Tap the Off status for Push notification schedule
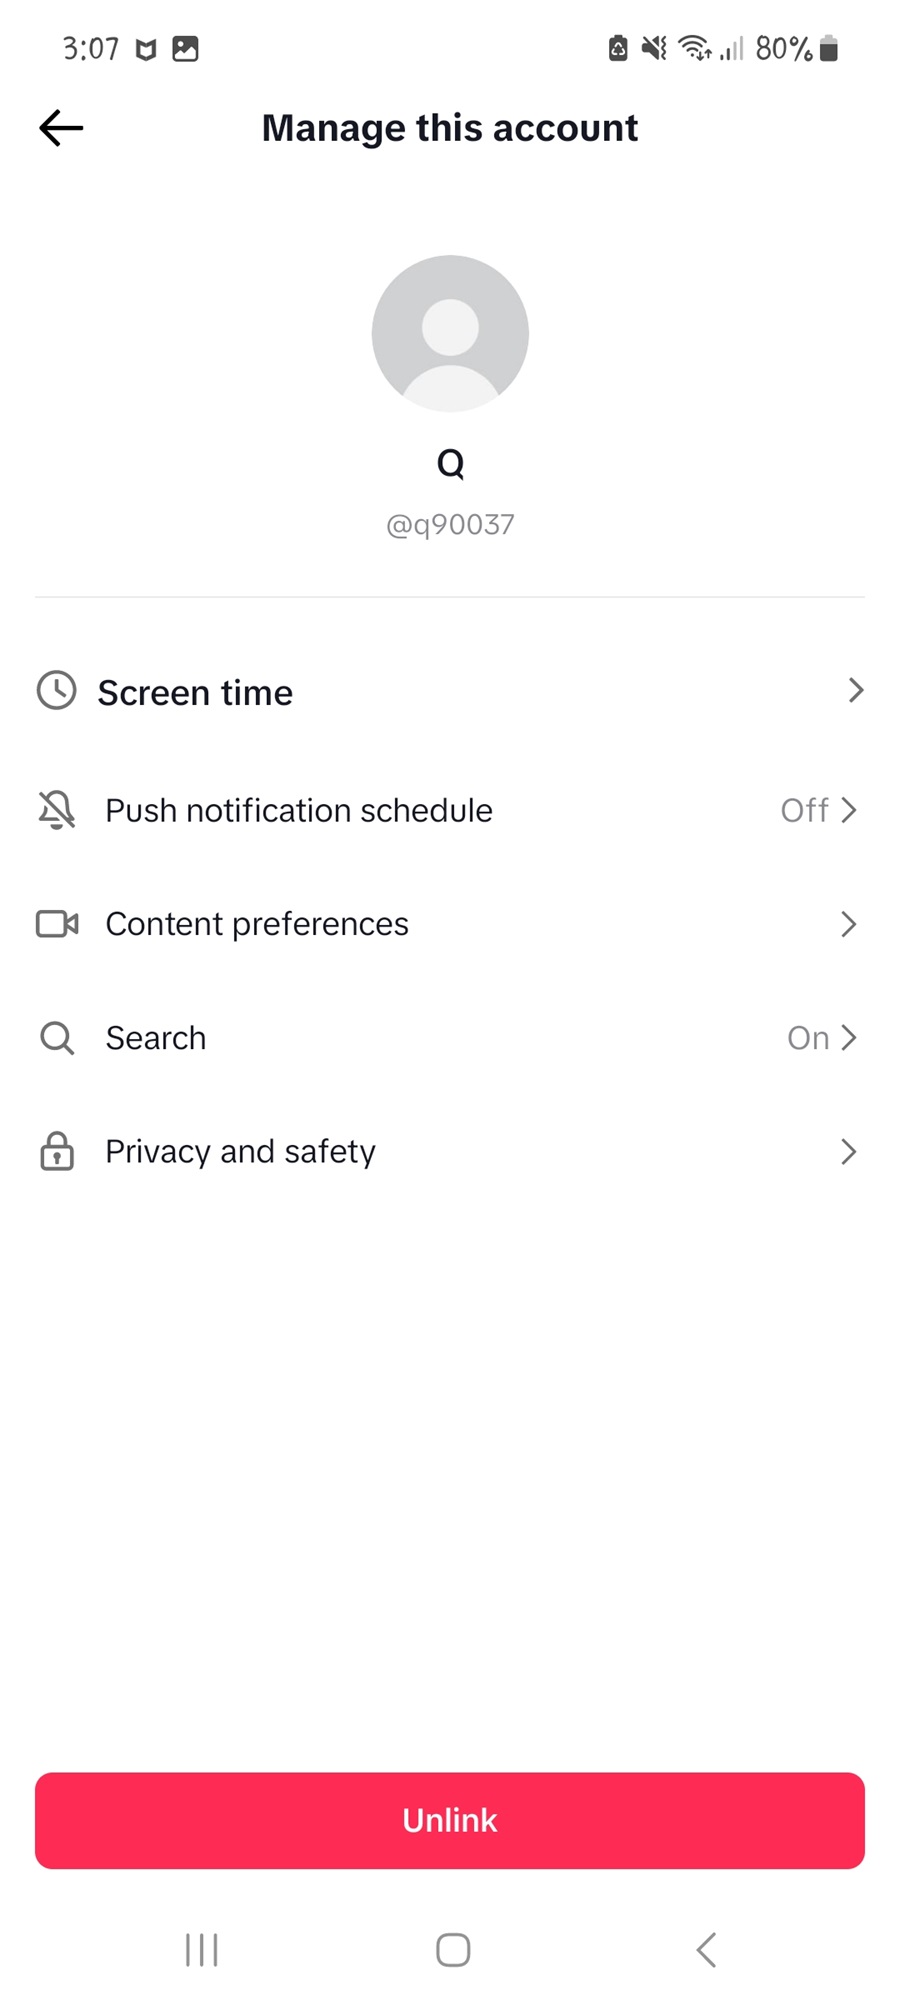Screen dimensions: 900x2000 click(804, 810)
